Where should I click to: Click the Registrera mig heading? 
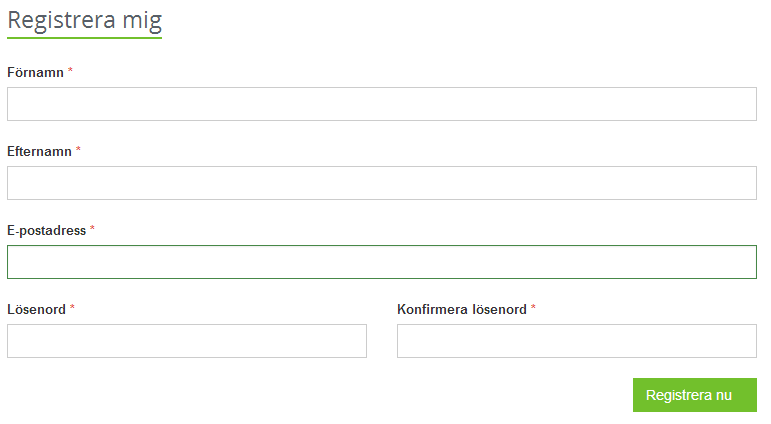[84, 19]
